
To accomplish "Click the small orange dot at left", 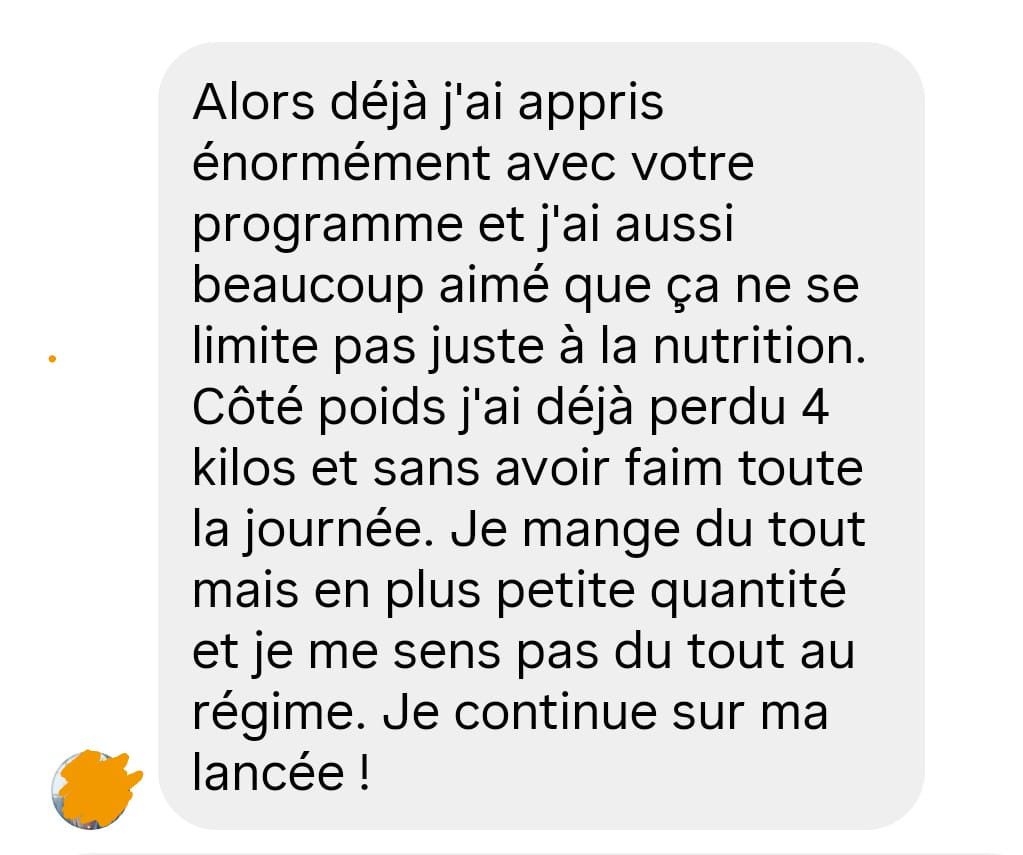I will [52, 358].
